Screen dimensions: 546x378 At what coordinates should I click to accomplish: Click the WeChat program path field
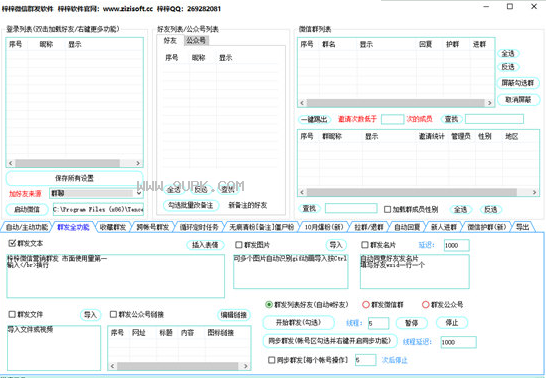pos(98,209)
